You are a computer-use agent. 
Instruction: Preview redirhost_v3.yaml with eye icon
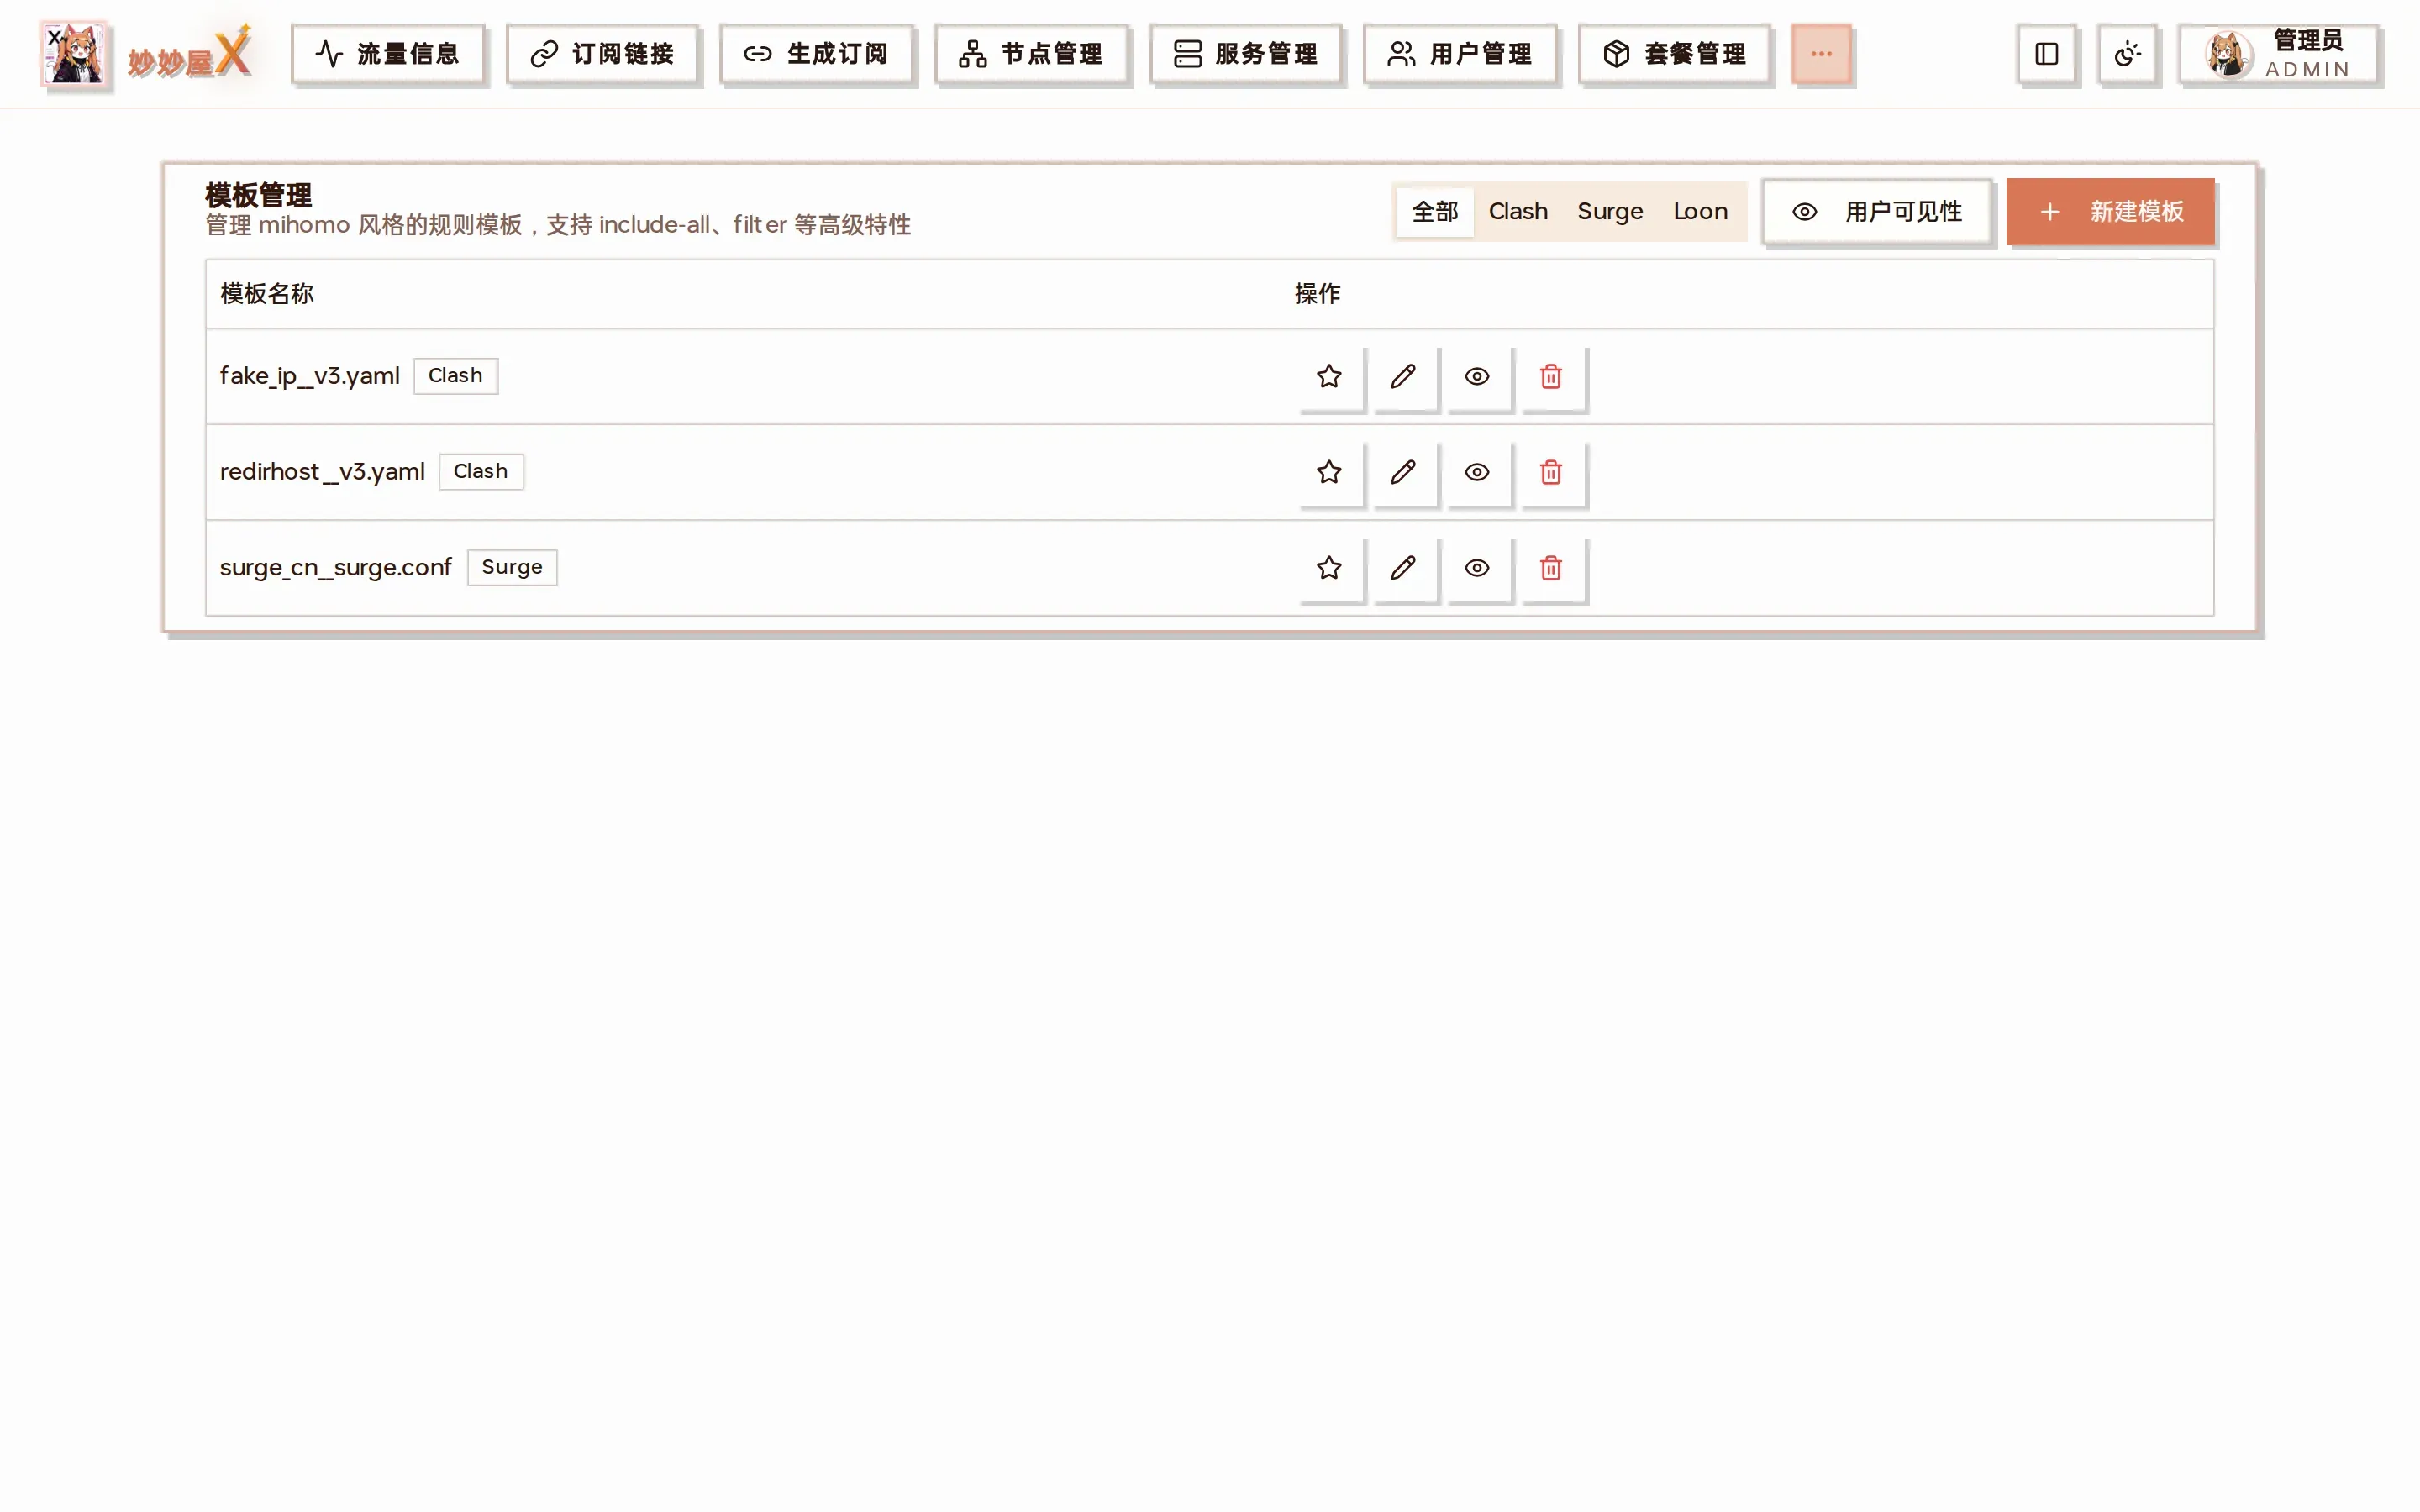point(1477,472)
